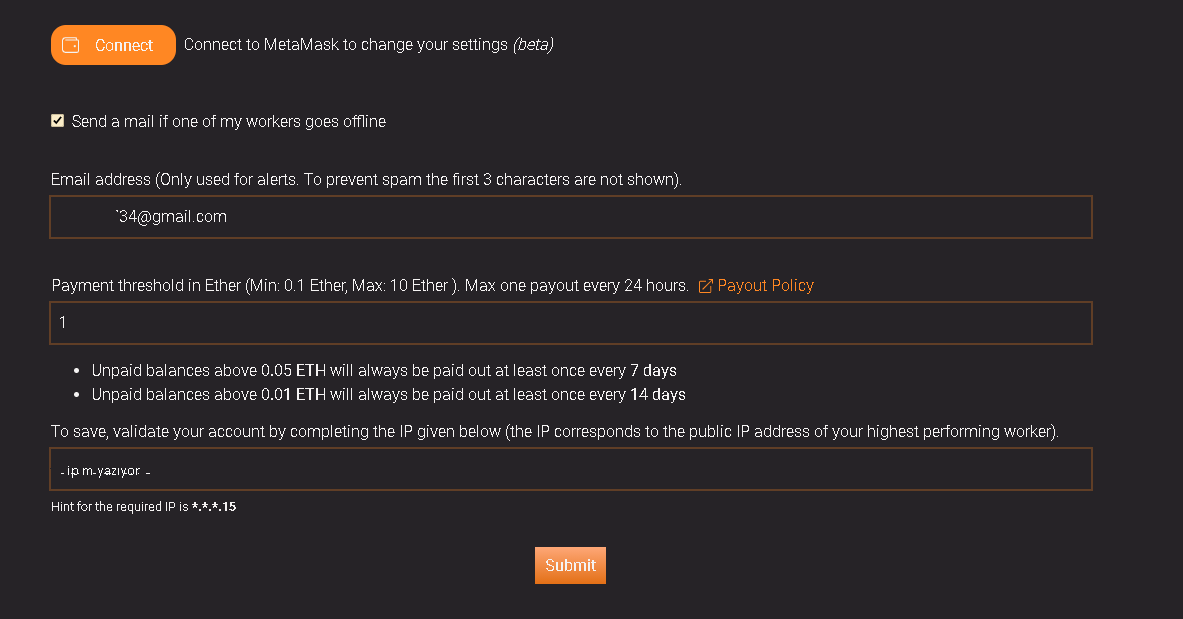The height and width of the screenshot is (619, 1183).
Task: Click the 'To save, validate your account' instruction
Action: pos(554,432)
